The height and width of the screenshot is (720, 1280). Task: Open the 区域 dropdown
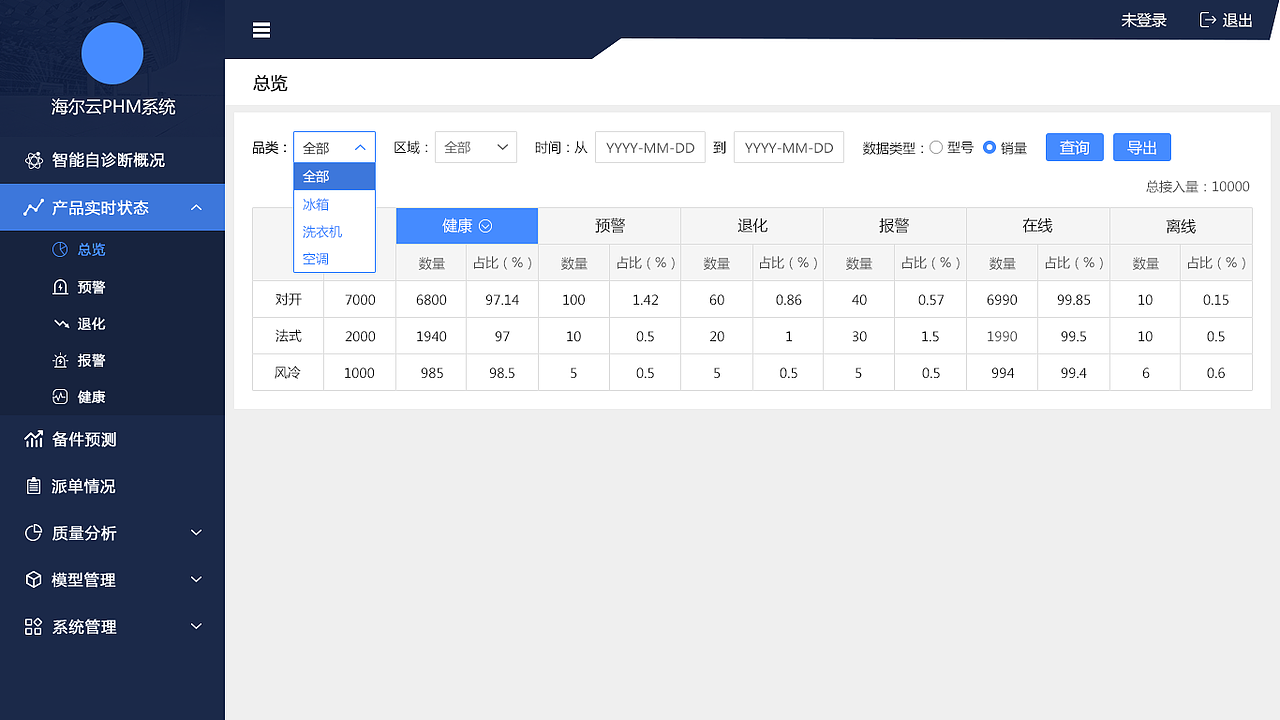click(476, 147)
